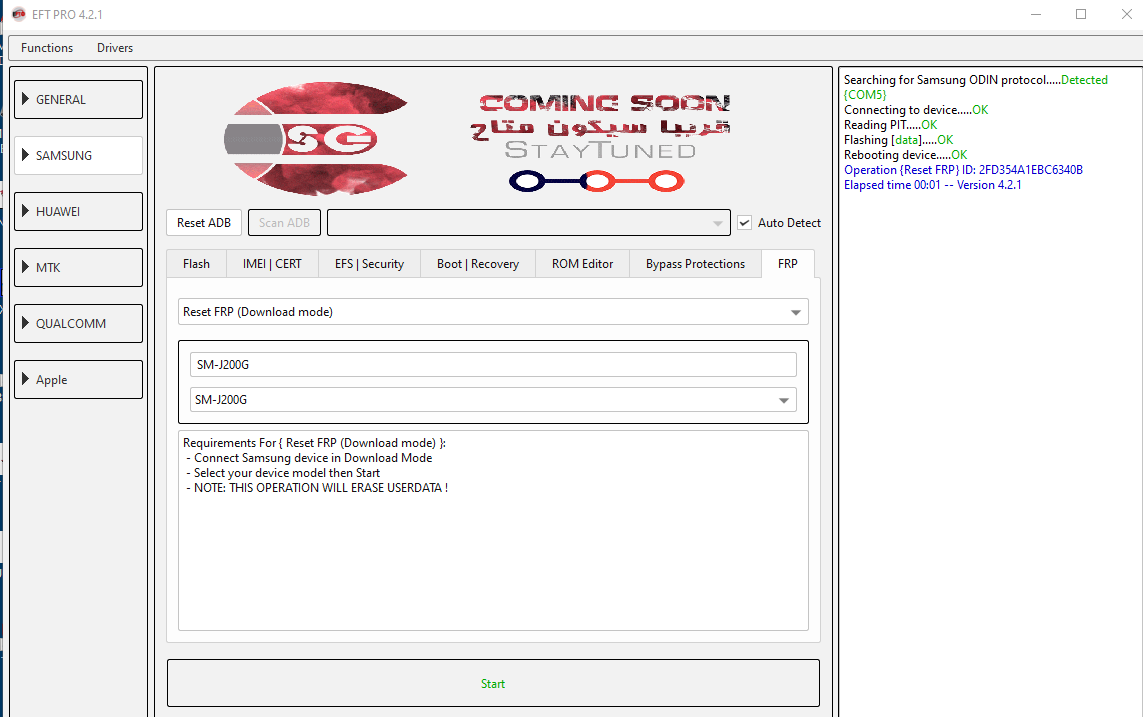The image size is (1143, 717).
Task: Click 'Searching for Samsung ODIN protocol' log line
Action: click(x=975, y=87)
